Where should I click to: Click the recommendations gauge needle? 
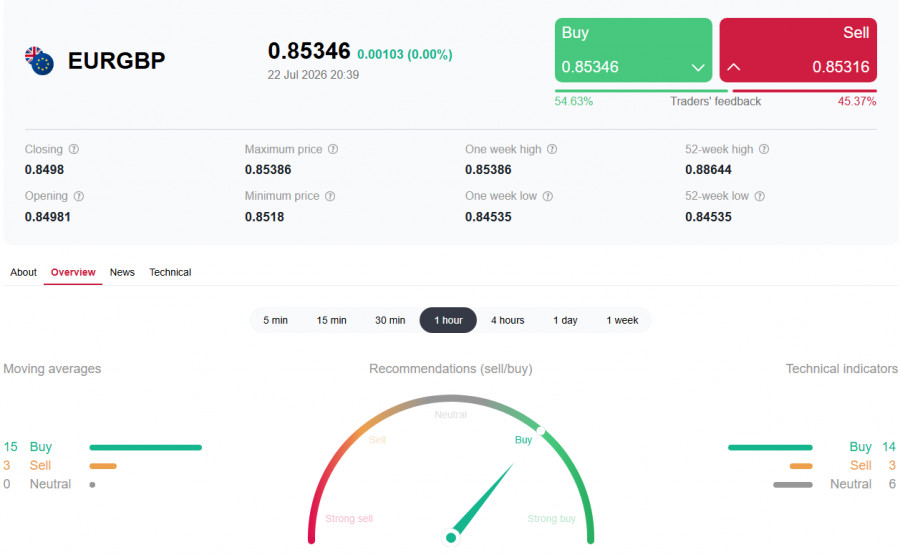click(x=481, y=501)
